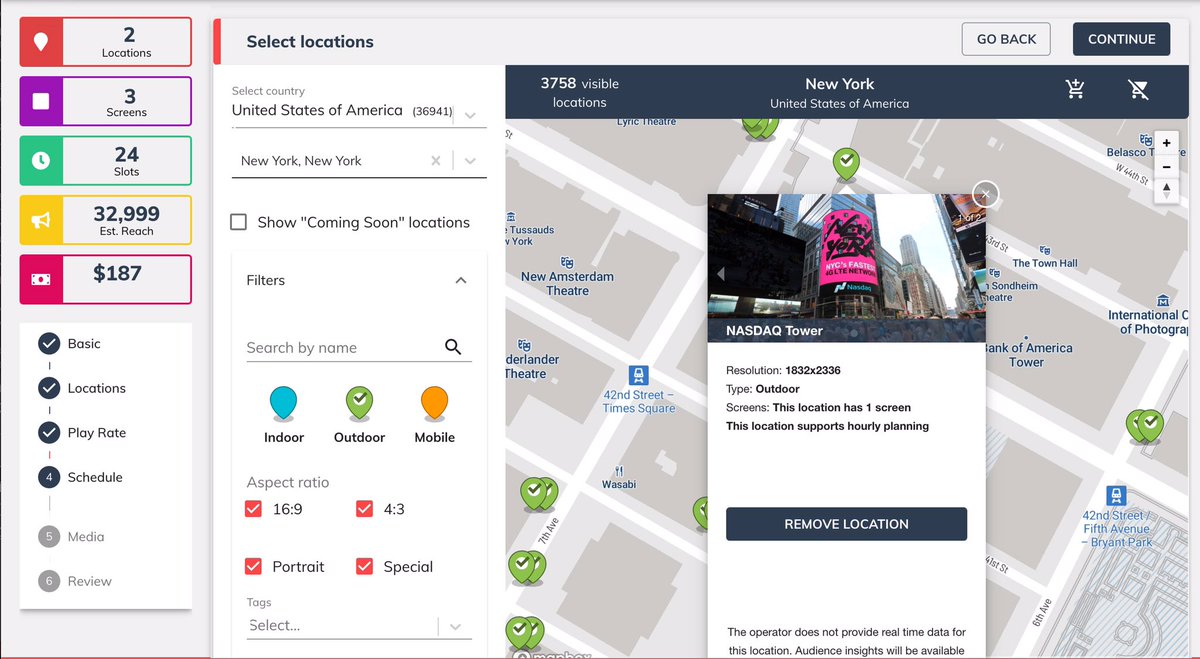
Task: Go to the Locations step
Action: pyautogui.click(x=82, y=388)
